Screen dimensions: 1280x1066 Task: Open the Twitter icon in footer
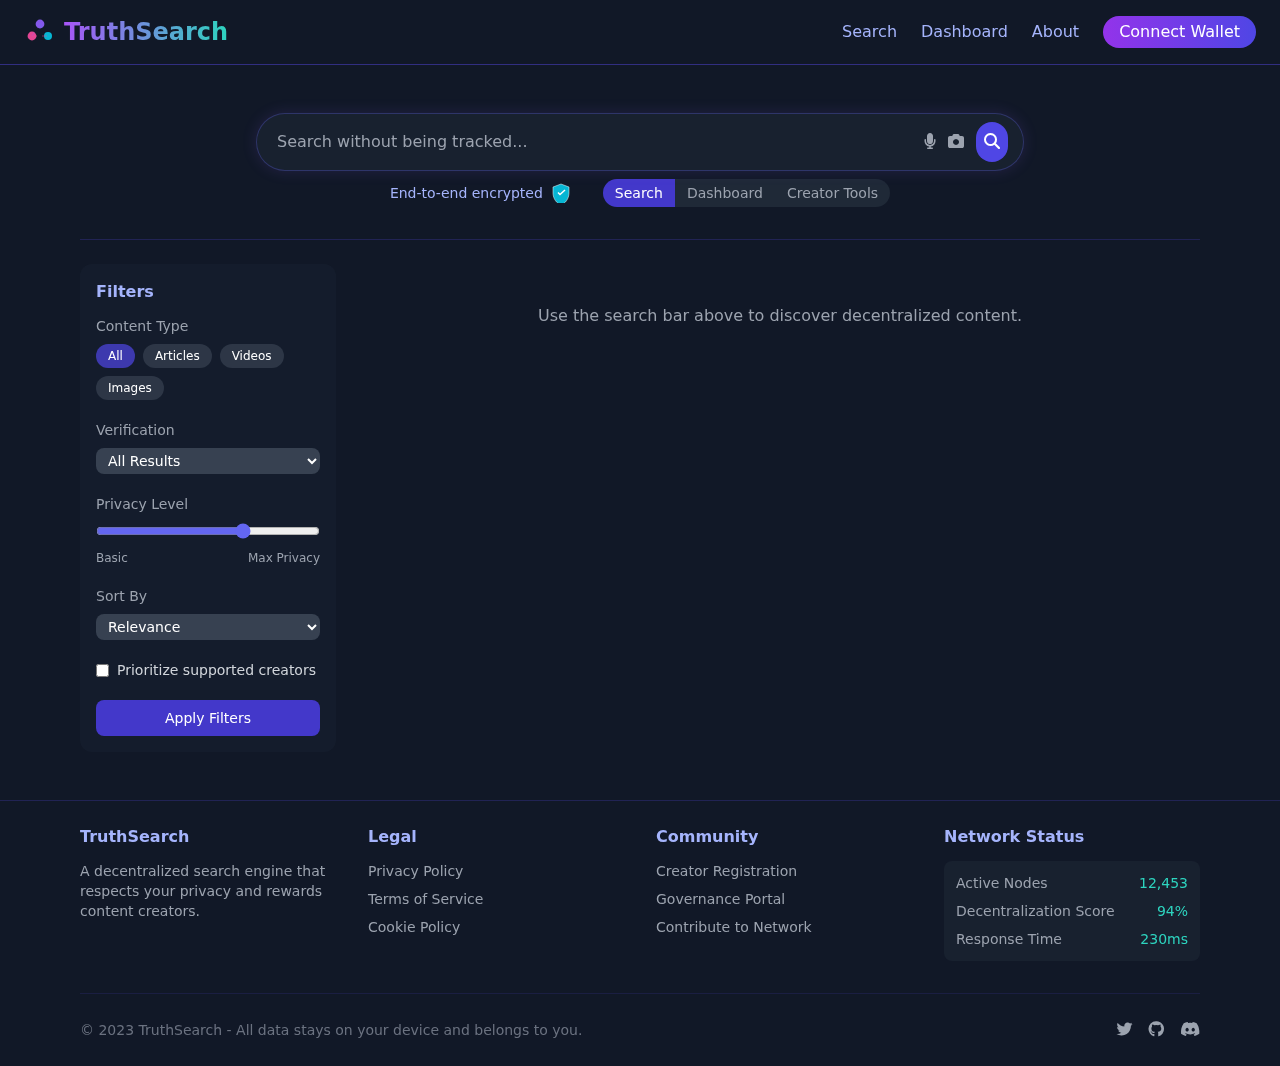1124,1029
